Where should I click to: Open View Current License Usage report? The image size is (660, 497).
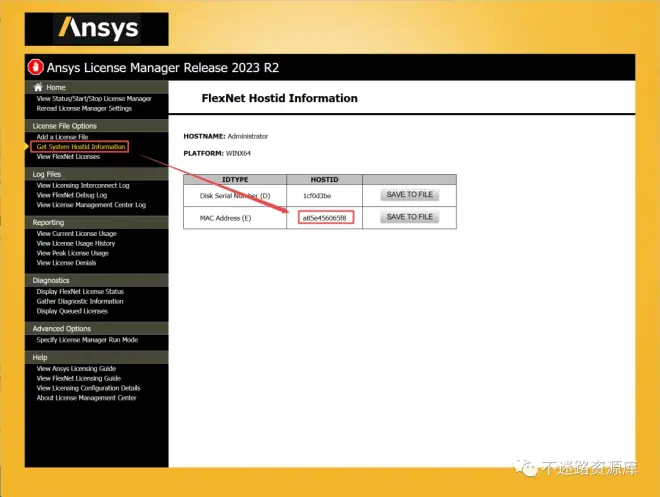(77, 234)
